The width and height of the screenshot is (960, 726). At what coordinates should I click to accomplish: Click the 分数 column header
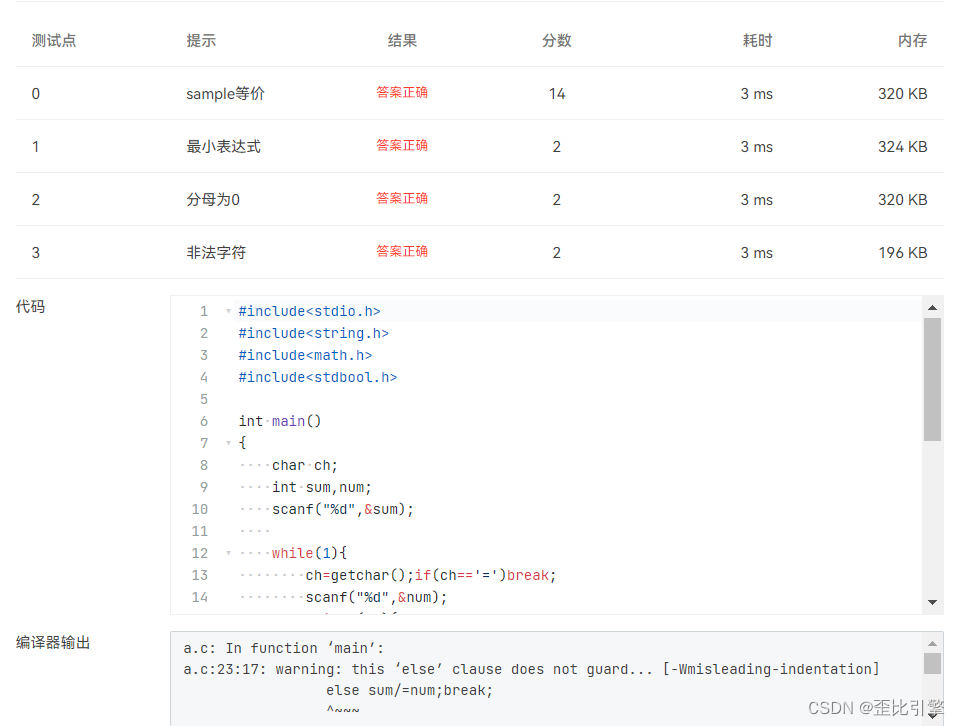pyautogui.click(x=556, y=41)
